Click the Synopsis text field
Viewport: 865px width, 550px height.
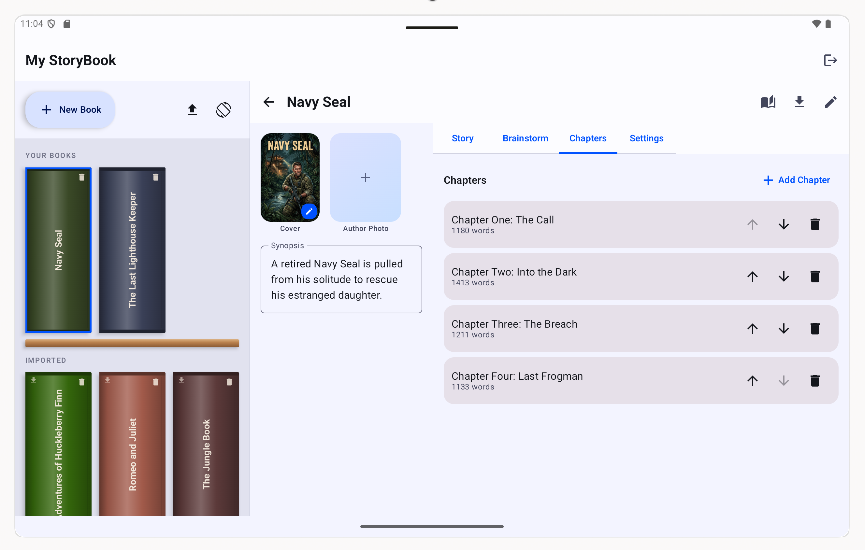tap(341, 279)
